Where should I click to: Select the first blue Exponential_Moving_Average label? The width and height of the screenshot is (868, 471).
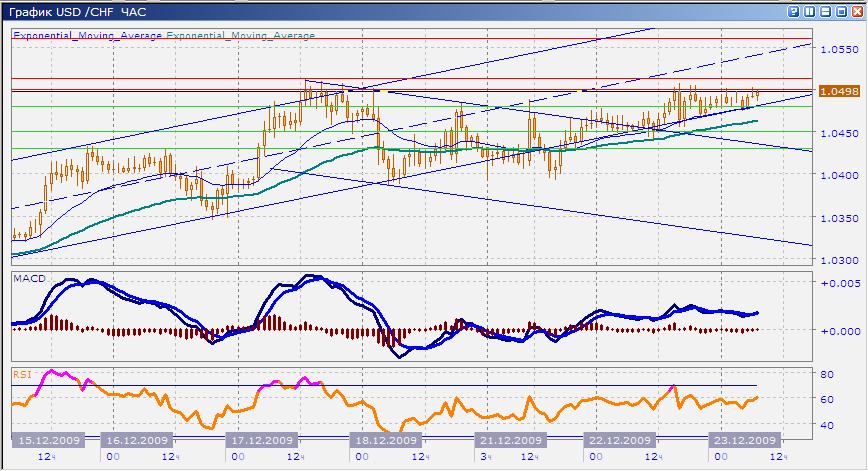87,35
